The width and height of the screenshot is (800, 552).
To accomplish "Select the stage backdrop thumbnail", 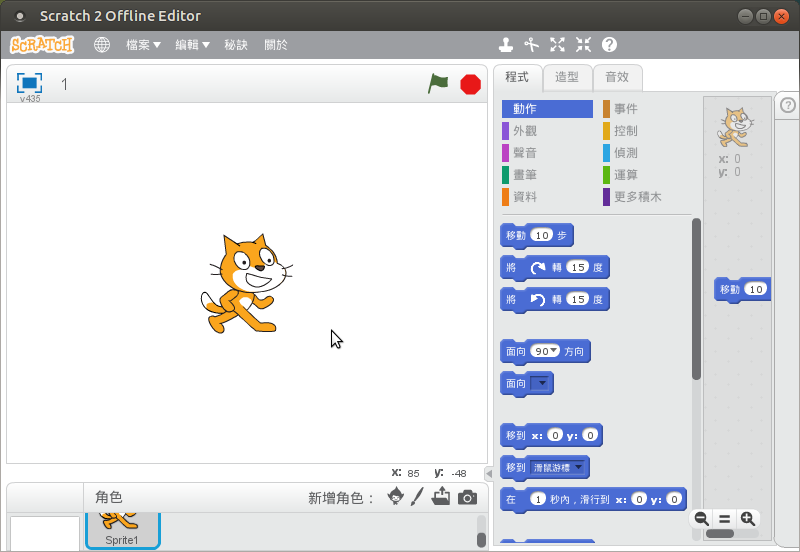I will [x=45, y=533].
